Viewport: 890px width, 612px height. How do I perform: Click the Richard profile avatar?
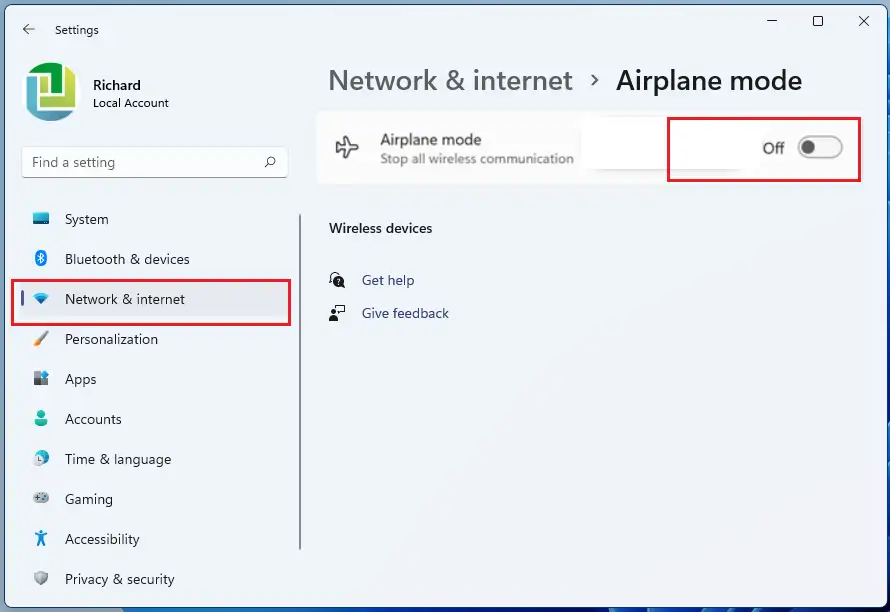[x=51, y=92]
